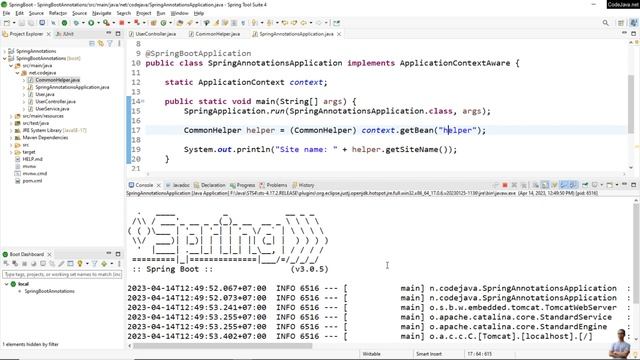
Task: Click the red Stop toolbar icon
Action: click(x=122, y=23)
